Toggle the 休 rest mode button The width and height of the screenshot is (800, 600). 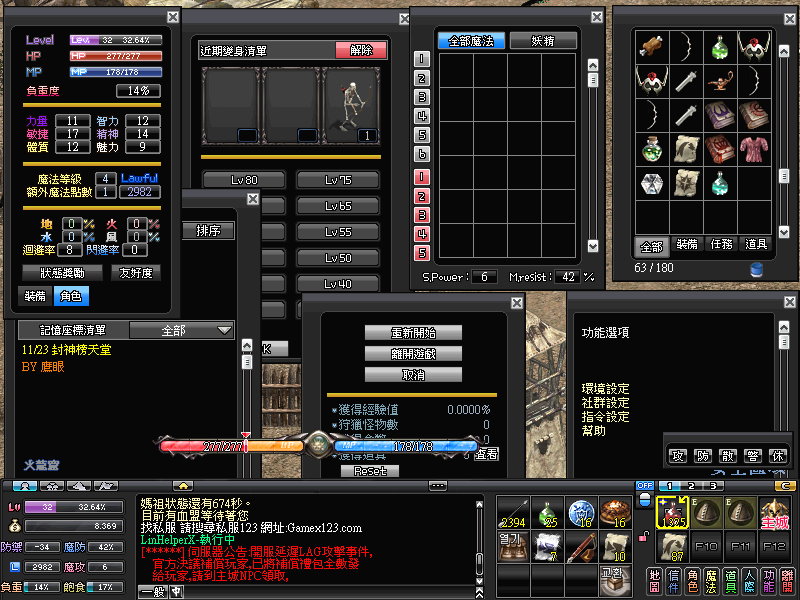[778, 456]
